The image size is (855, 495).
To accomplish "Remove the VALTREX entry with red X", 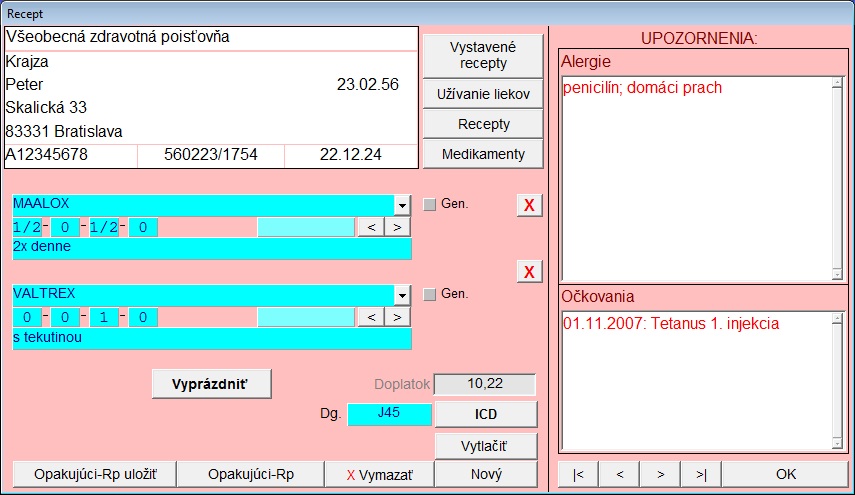I will pos(529,272).
